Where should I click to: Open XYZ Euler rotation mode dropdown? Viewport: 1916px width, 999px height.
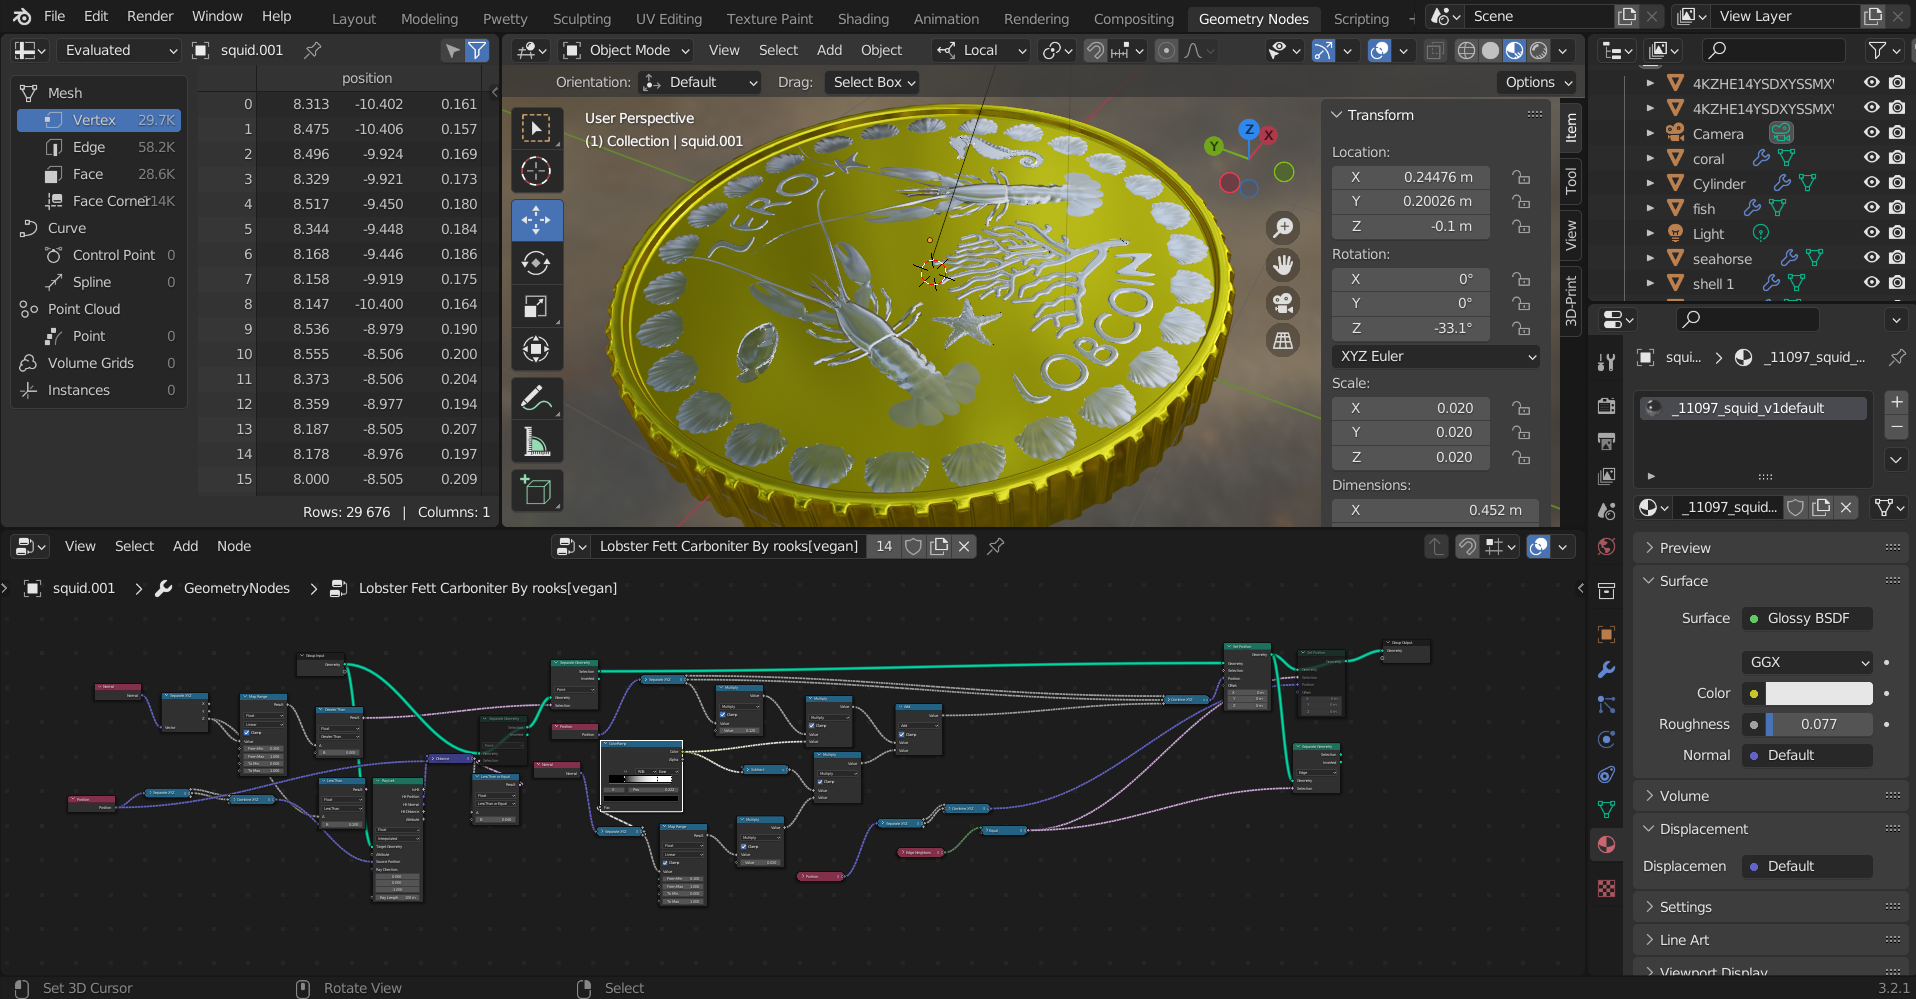[x=1436, y=356]
